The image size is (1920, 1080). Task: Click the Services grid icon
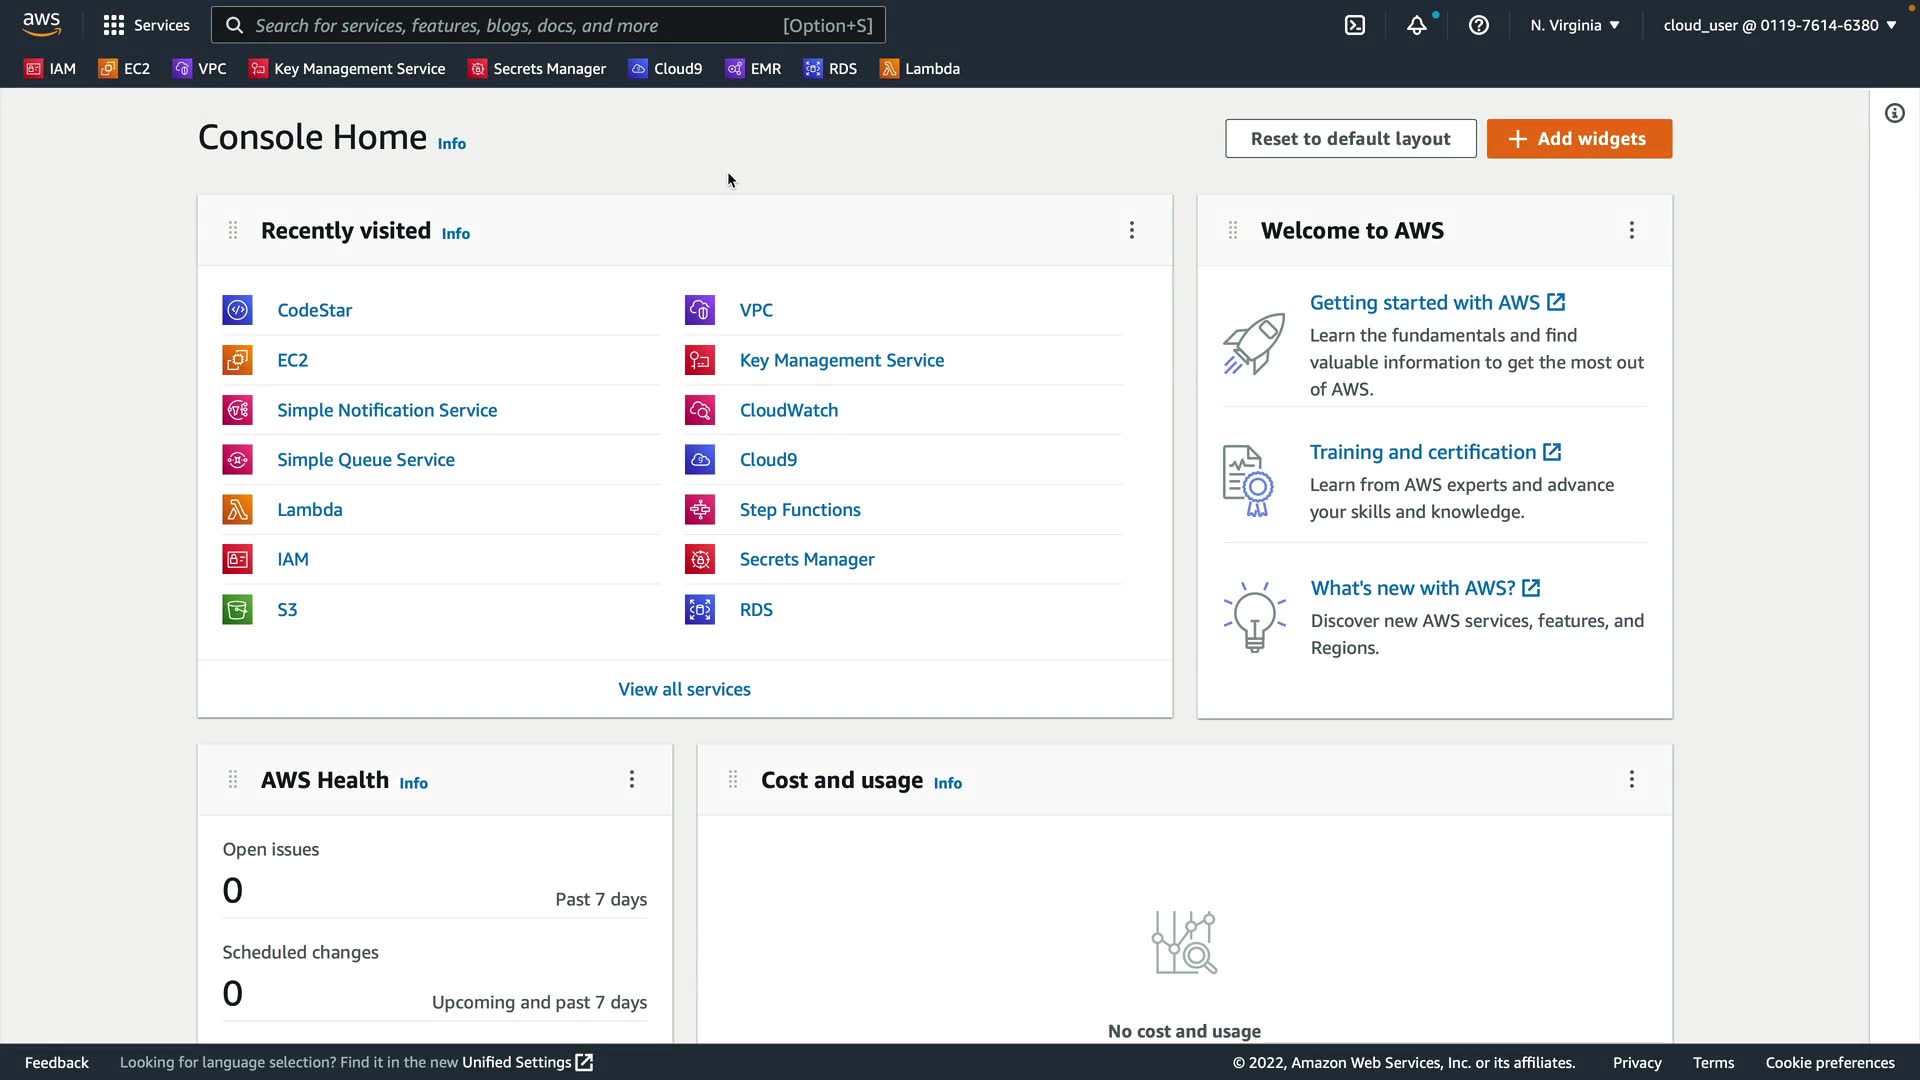114,25
